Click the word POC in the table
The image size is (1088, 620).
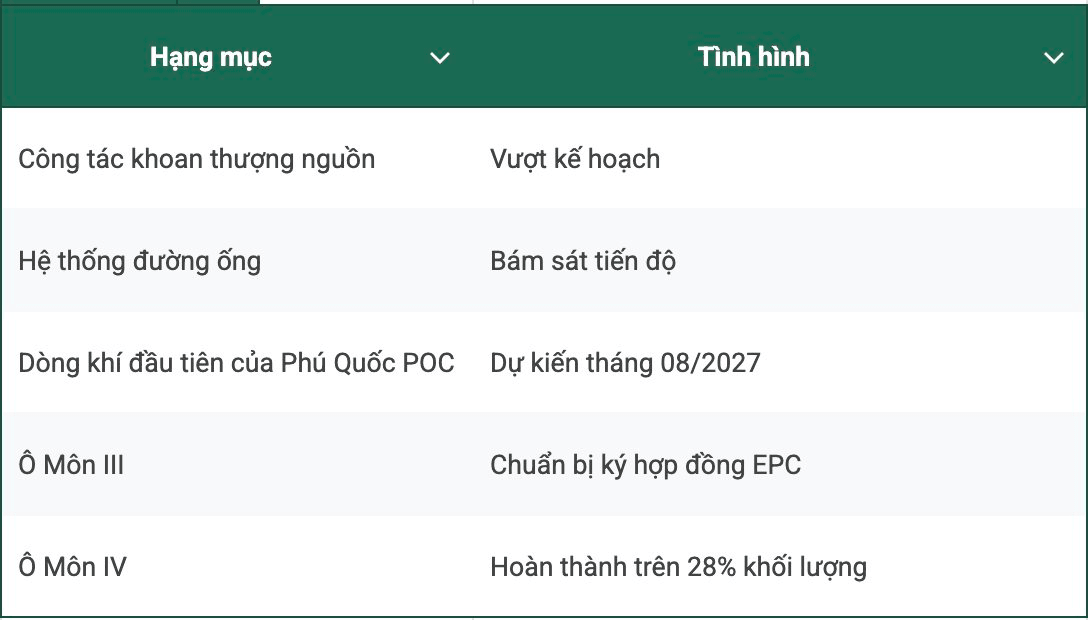[429, 363]
